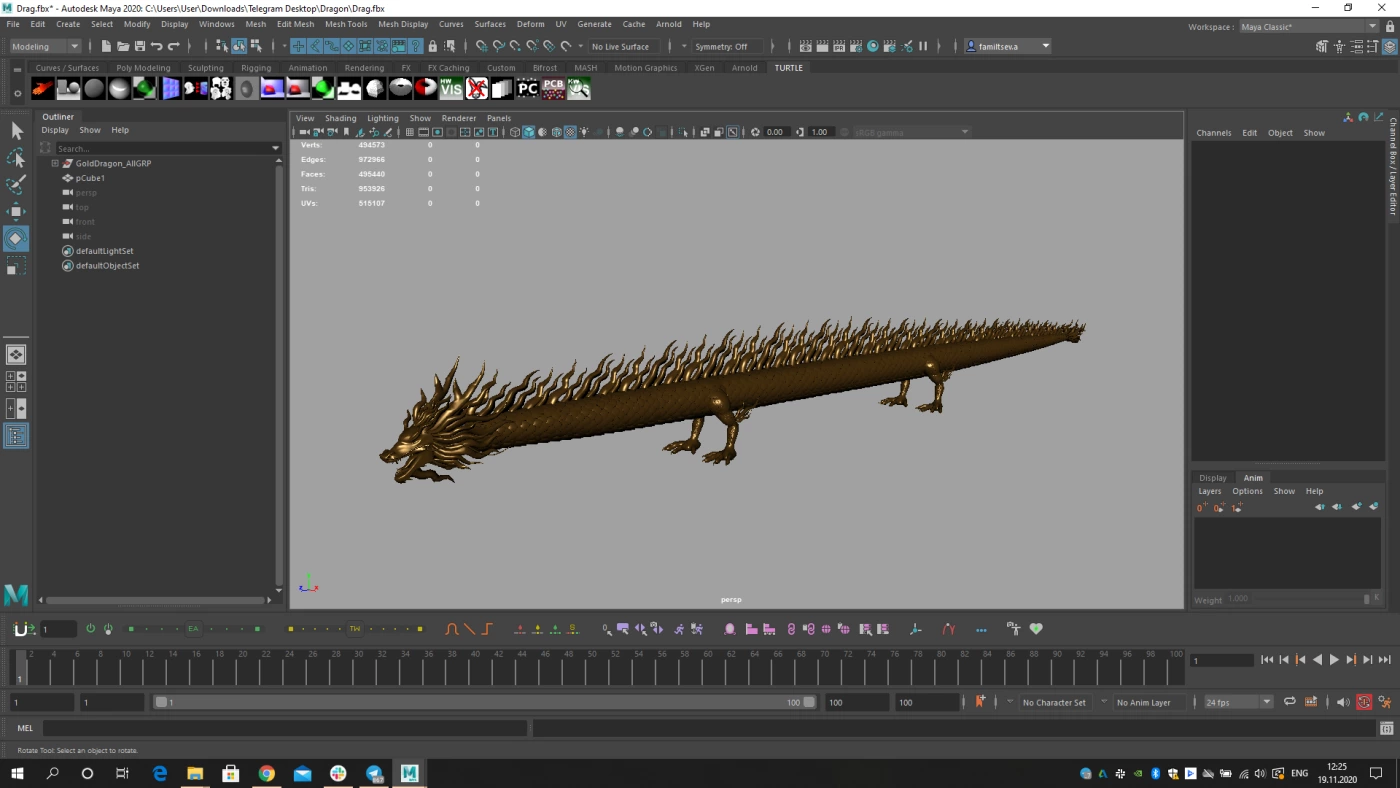Toggle sound mute icon in range slider

(1343, 702)
